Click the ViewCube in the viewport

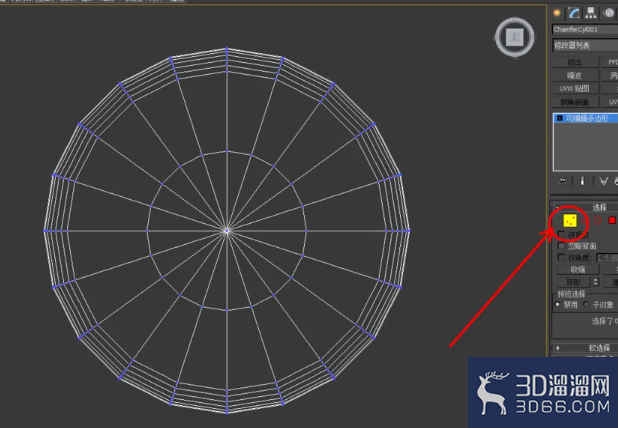513,38
